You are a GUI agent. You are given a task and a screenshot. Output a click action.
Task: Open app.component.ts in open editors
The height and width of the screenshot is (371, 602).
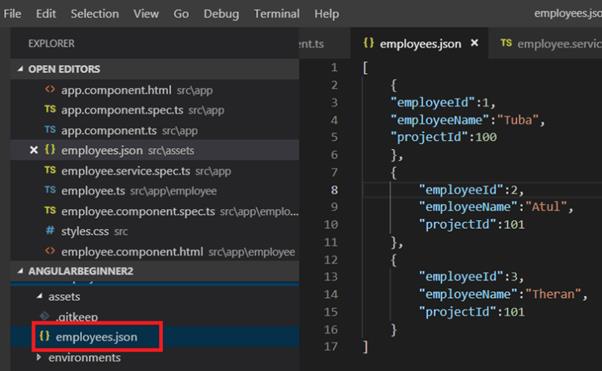click(x=155, y=131)
